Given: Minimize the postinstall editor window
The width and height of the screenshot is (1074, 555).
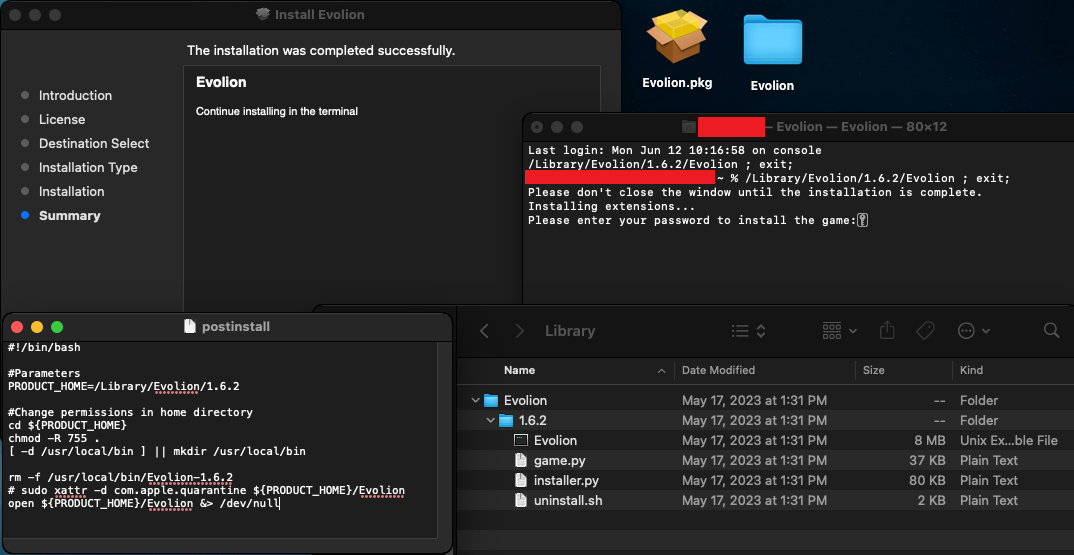Looking at the screenshot, I should pos(37,327).
